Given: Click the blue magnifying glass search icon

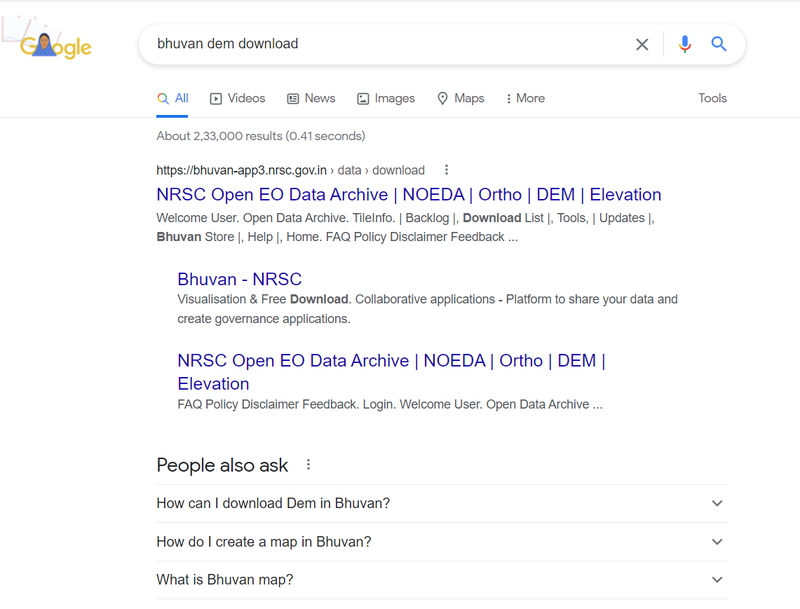Looking at the screenshot, I should (x=719, y=44).
